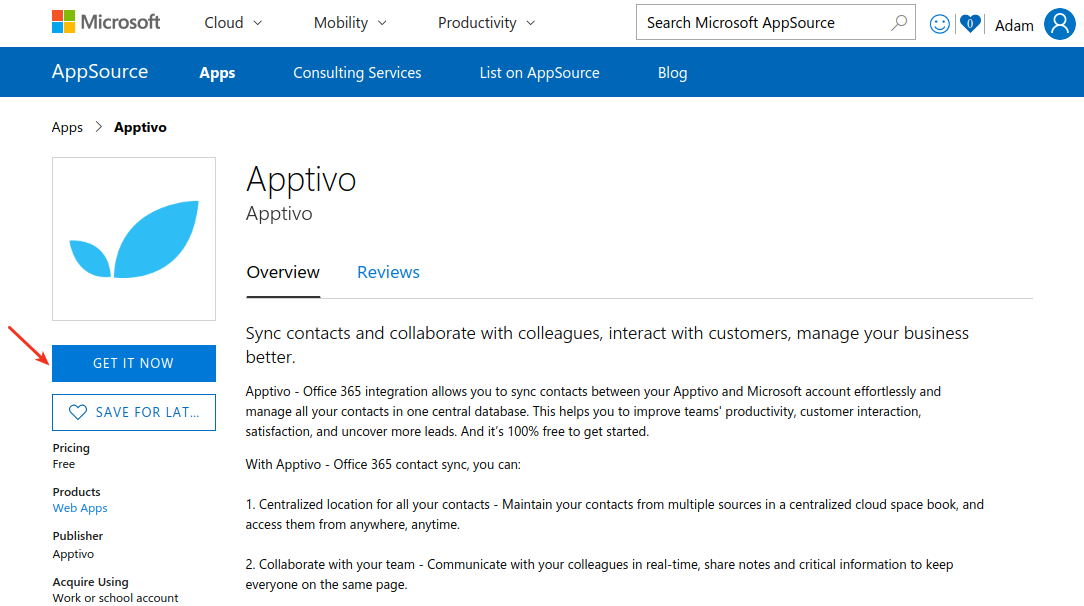The height and width of the screenshot is (606, 1084).
Task: Click the Save for Later button
Action: coord(133,413)
